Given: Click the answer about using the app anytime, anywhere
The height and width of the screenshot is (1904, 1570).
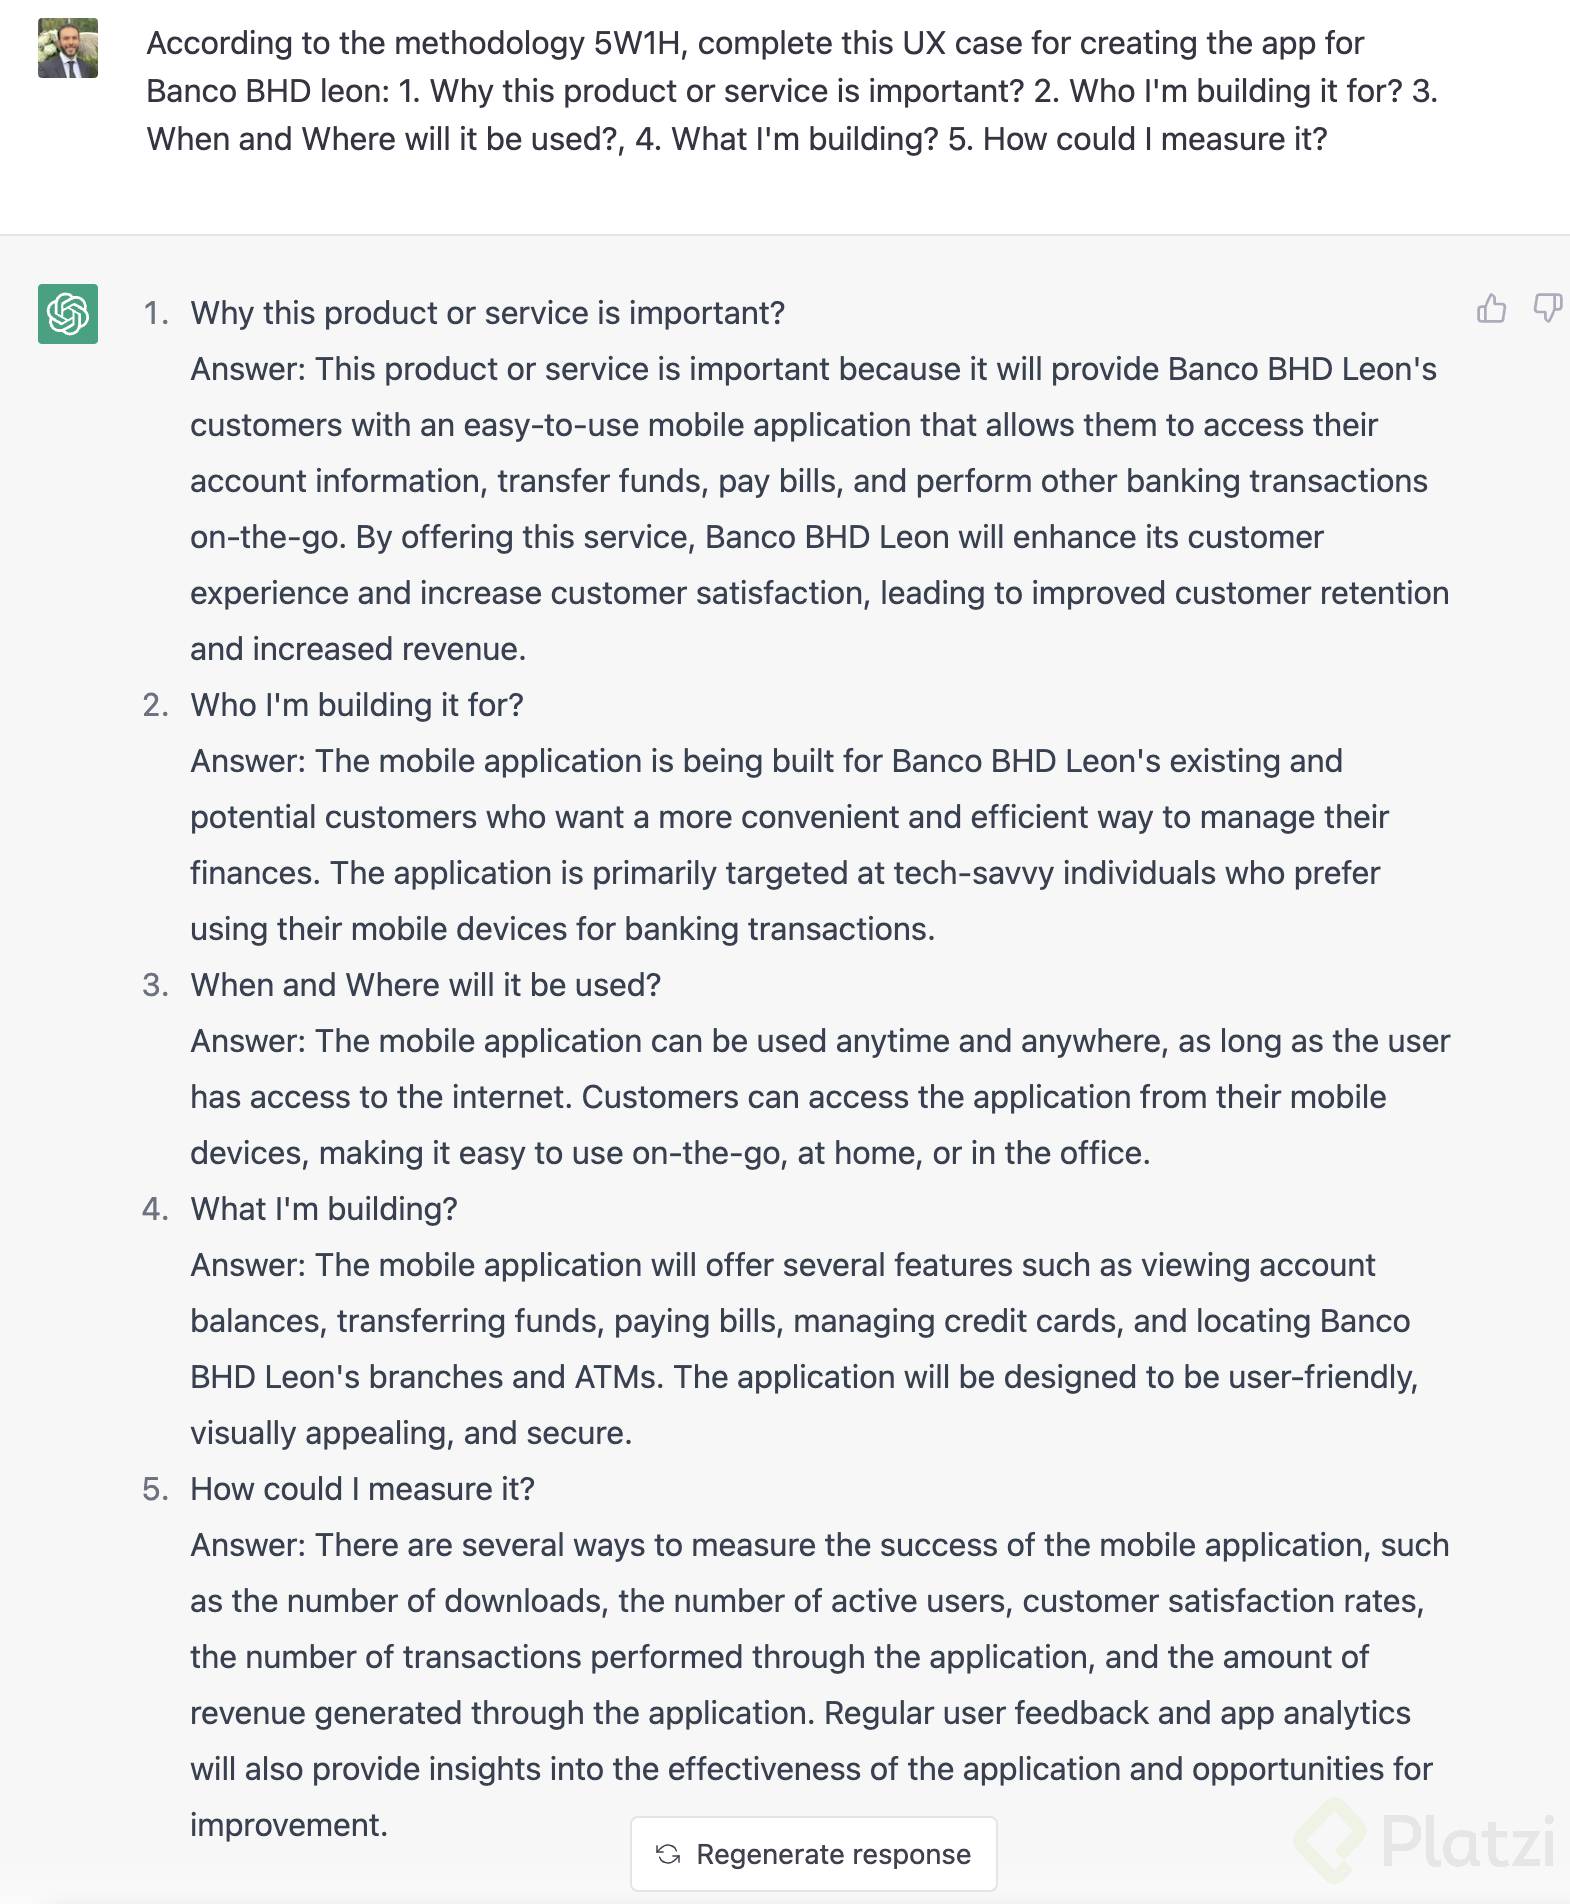Looking at the screenshot, I should point(818,1097).
